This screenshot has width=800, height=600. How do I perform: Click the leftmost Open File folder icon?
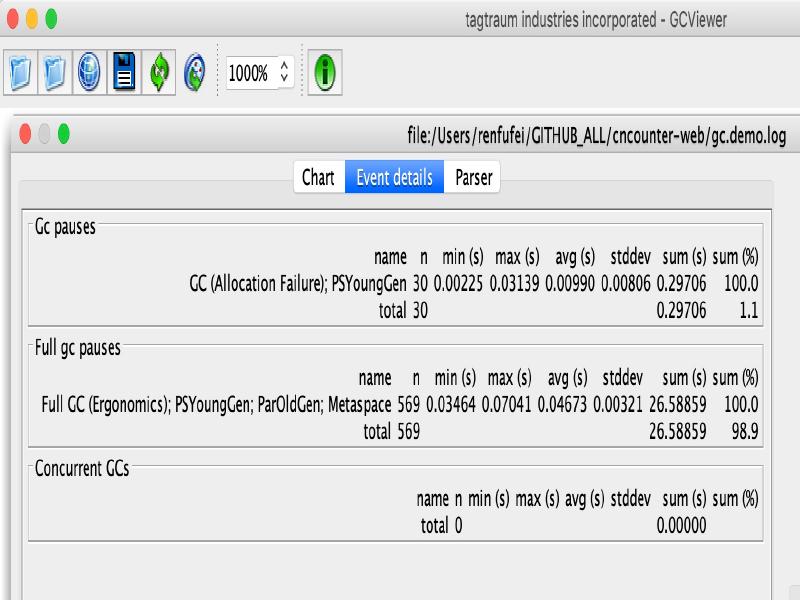20,73
